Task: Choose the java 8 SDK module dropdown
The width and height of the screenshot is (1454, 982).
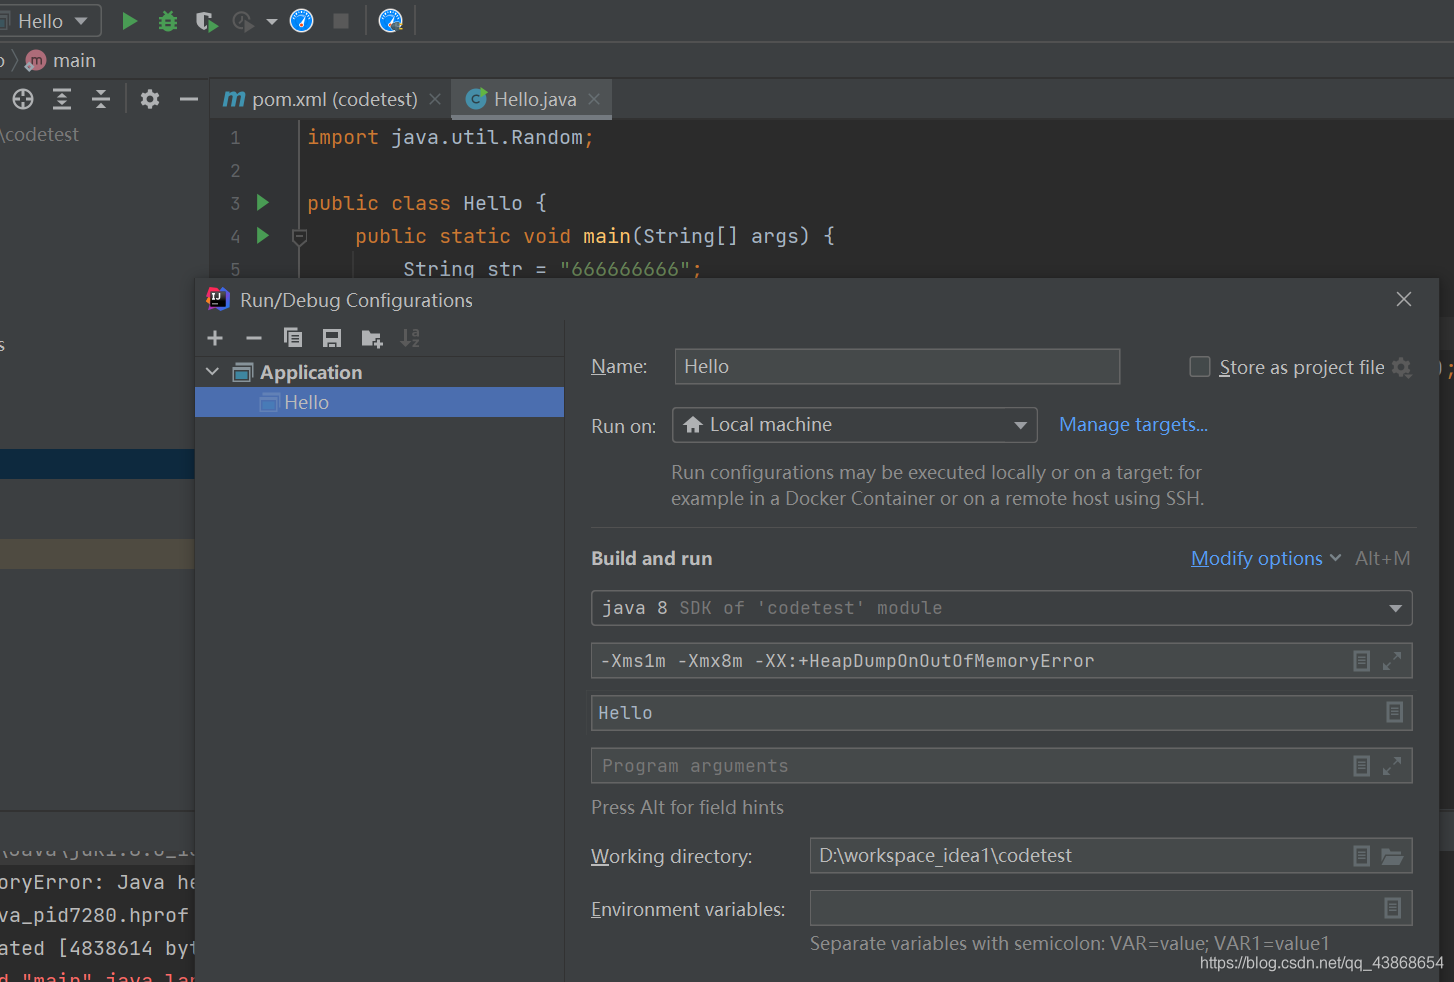Action: [1001, 608]
